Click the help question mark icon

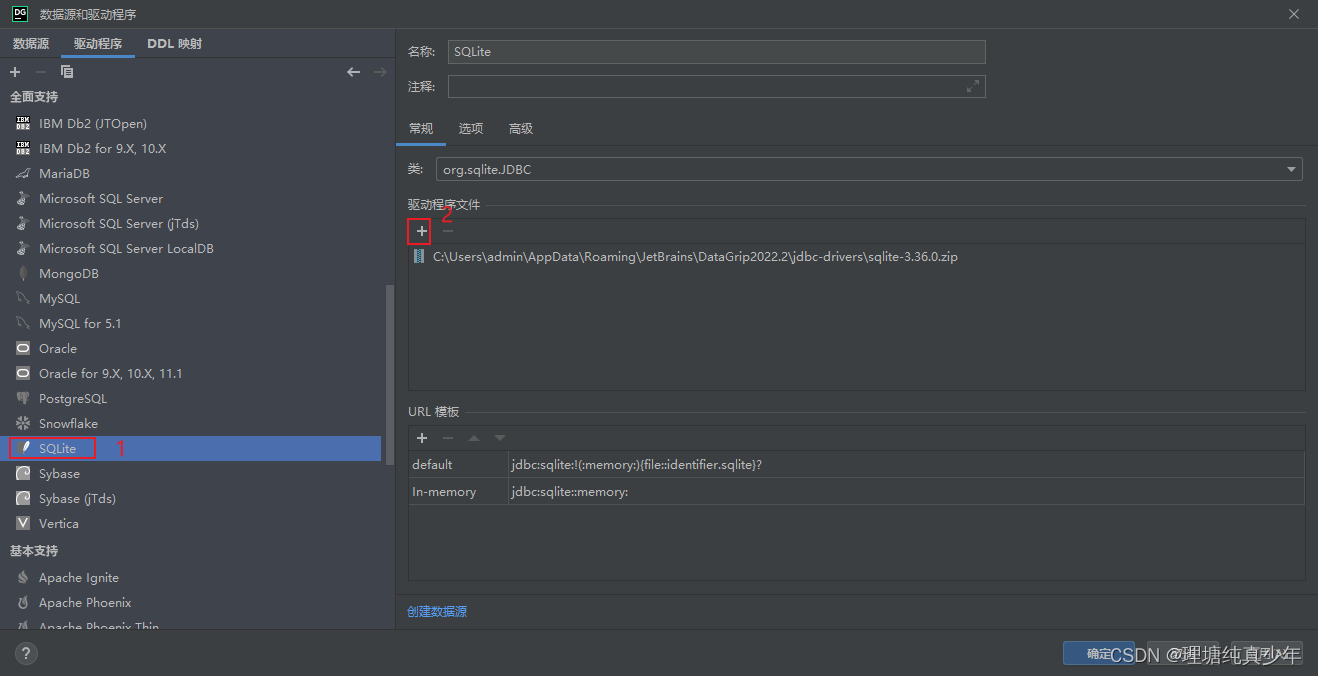point(25,653)
